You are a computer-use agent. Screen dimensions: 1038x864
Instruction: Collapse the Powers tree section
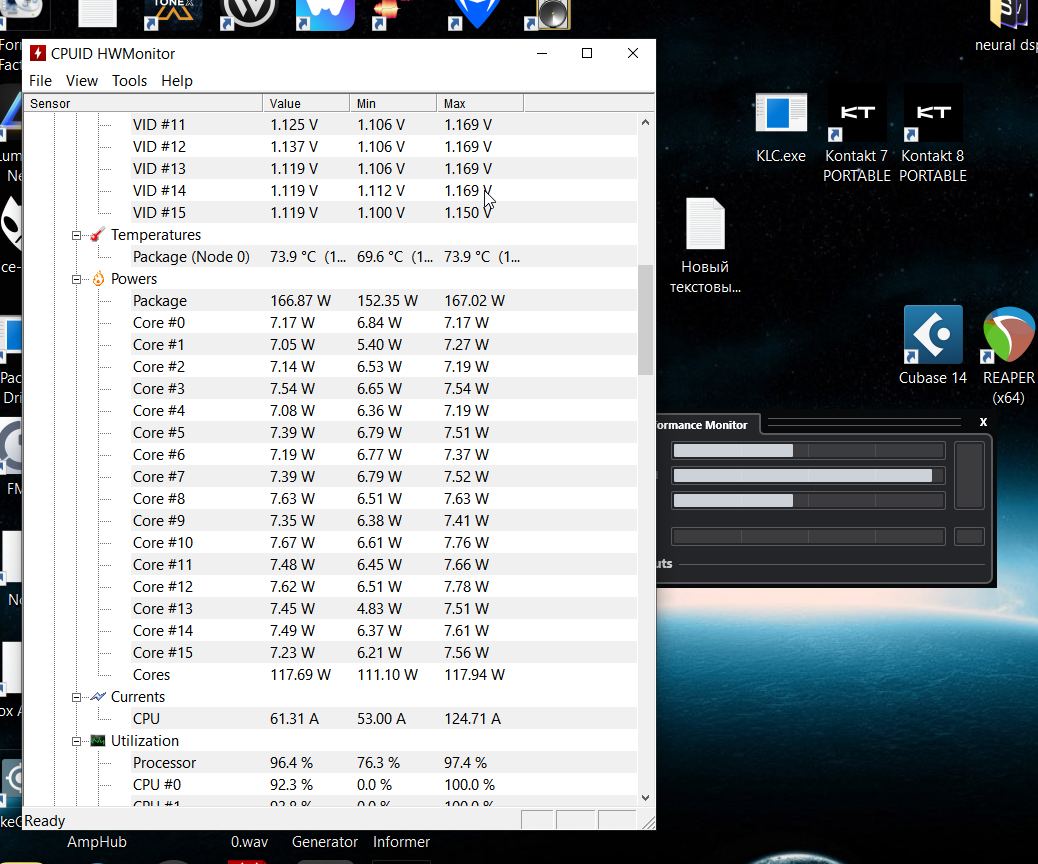(x=77, y=279)
